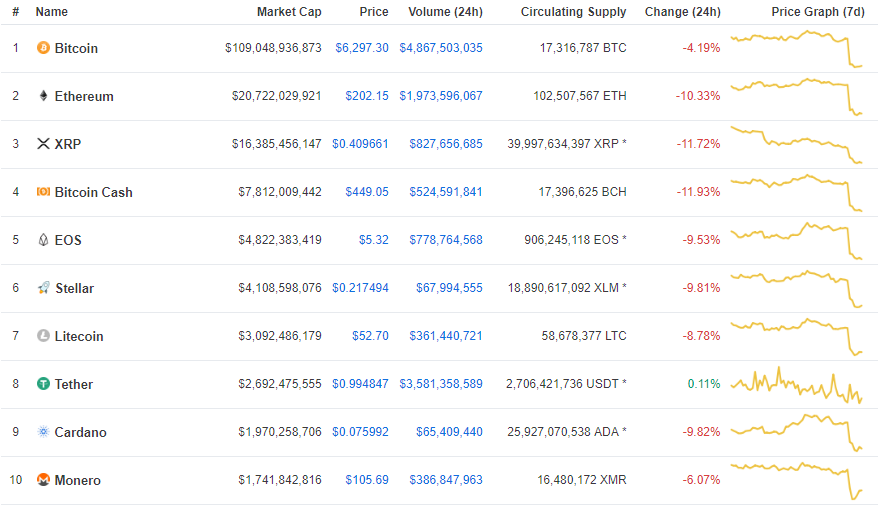Click XRP volume $827,656,685
Viewport: 878px width, 506px height.
pos(446,144)
